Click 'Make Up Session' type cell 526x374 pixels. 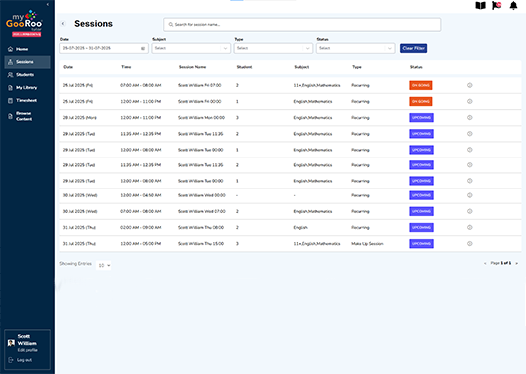tap(367, 244)
